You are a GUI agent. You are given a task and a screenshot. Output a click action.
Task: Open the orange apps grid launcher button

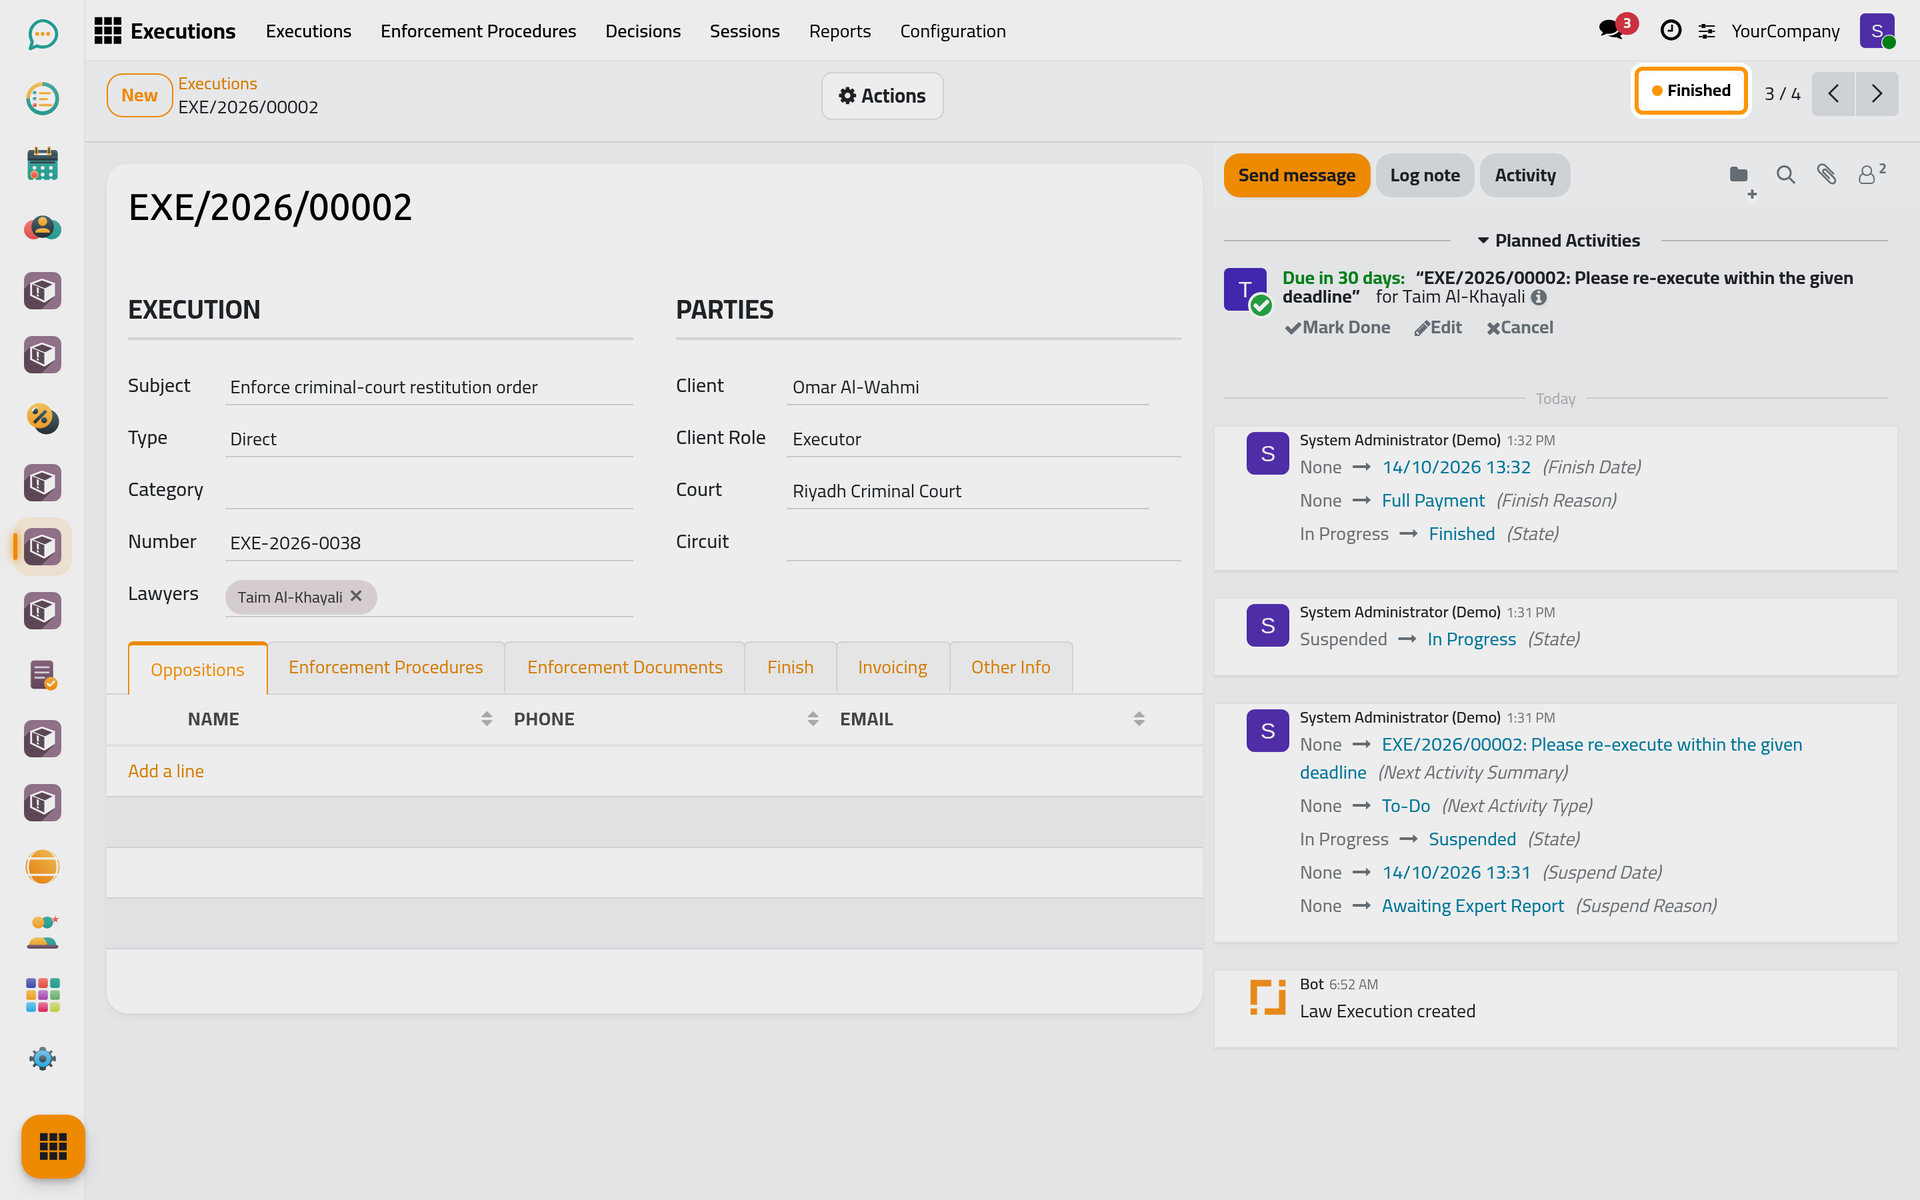point(53,1146)
